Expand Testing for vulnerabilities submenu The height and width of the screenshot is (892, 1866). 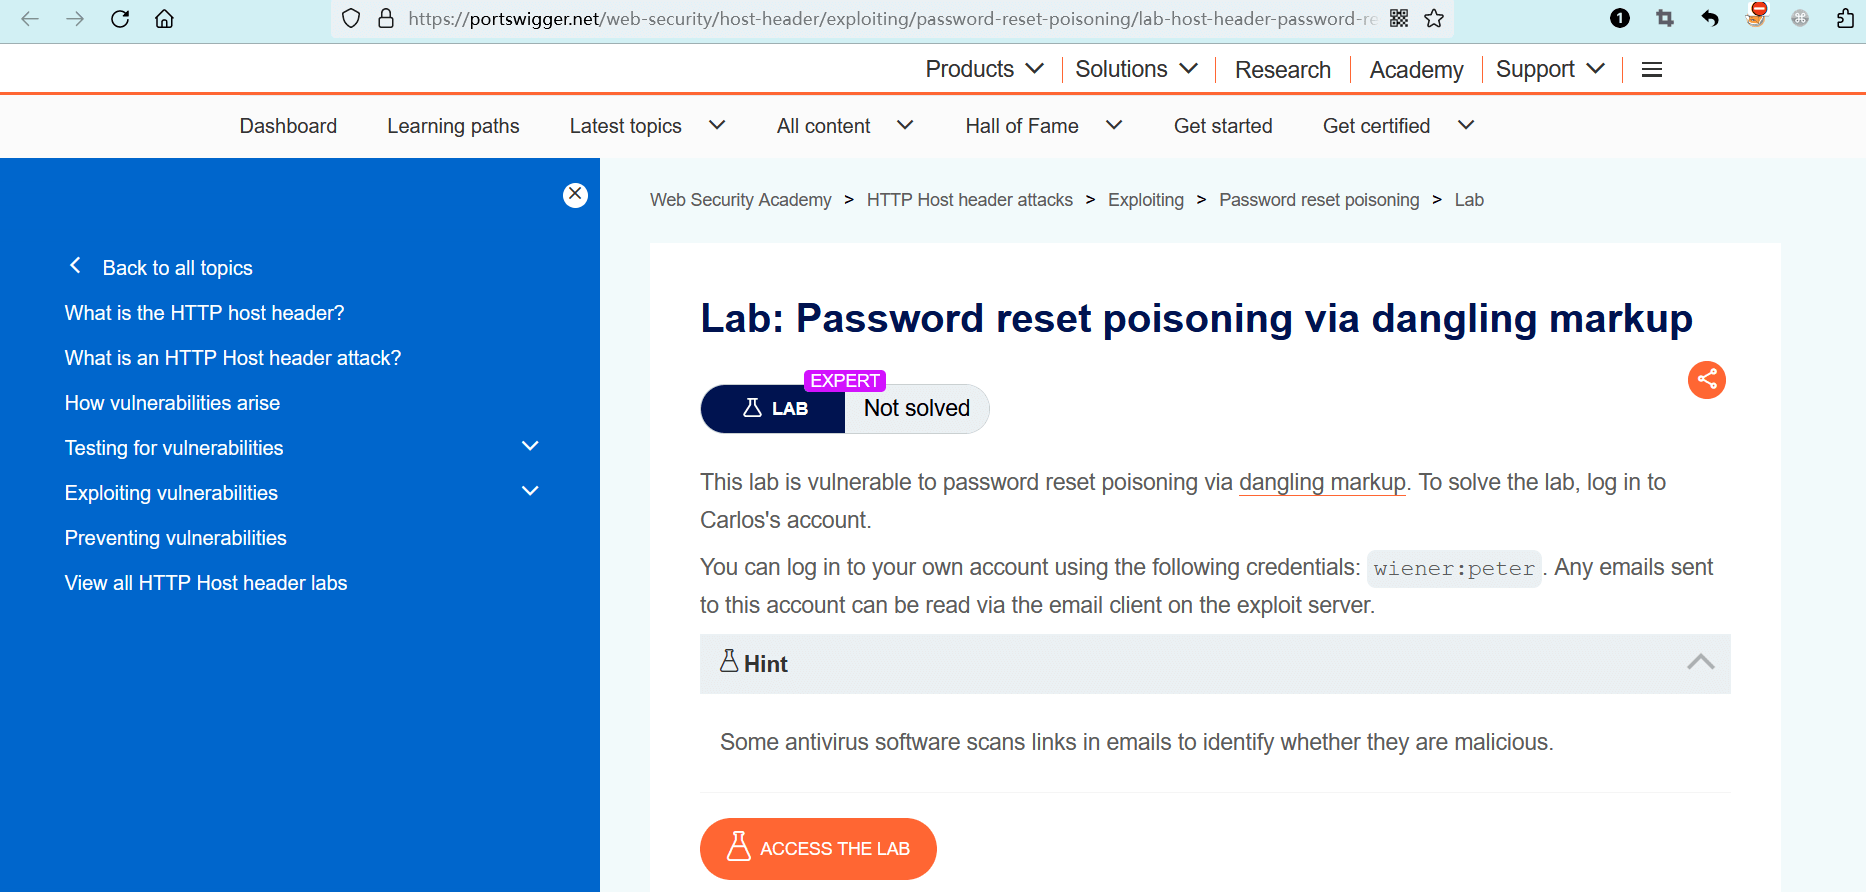point(530,447)
